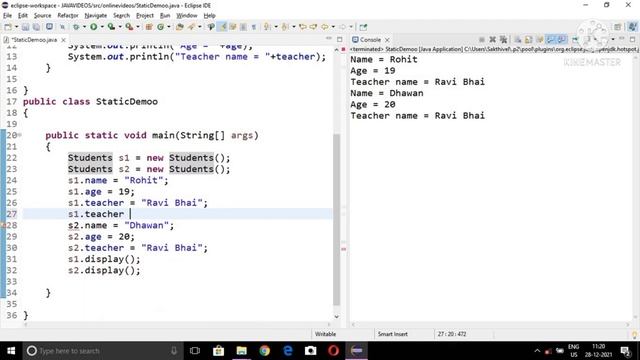Image resolution: width=640 pixels, height=360 pixels.
Task: Click the Pin Editor toolbar icon
Action: (363, 27)
